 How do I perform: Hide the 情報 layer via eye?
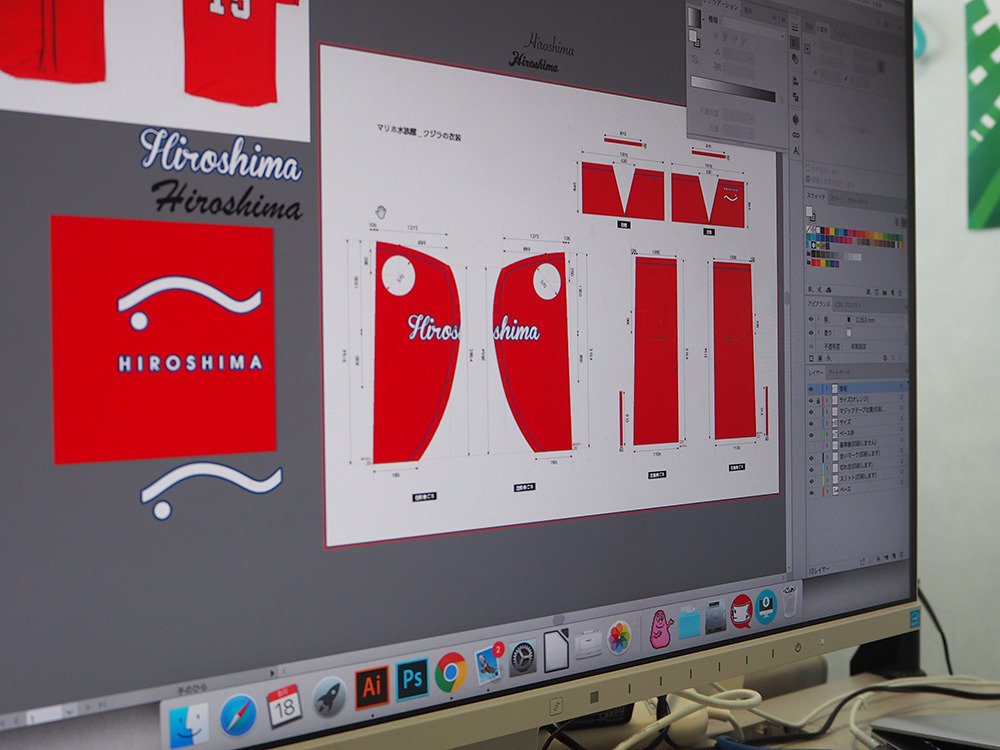[x=811, y=388]
